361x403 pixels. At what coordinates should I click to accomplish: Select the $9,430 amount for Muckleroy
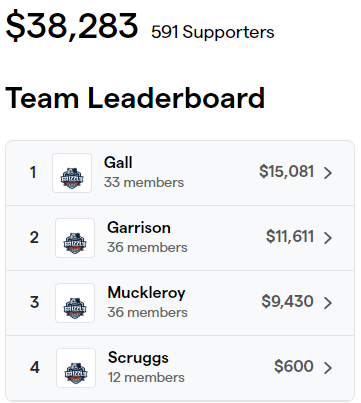(x=287, y=301)
